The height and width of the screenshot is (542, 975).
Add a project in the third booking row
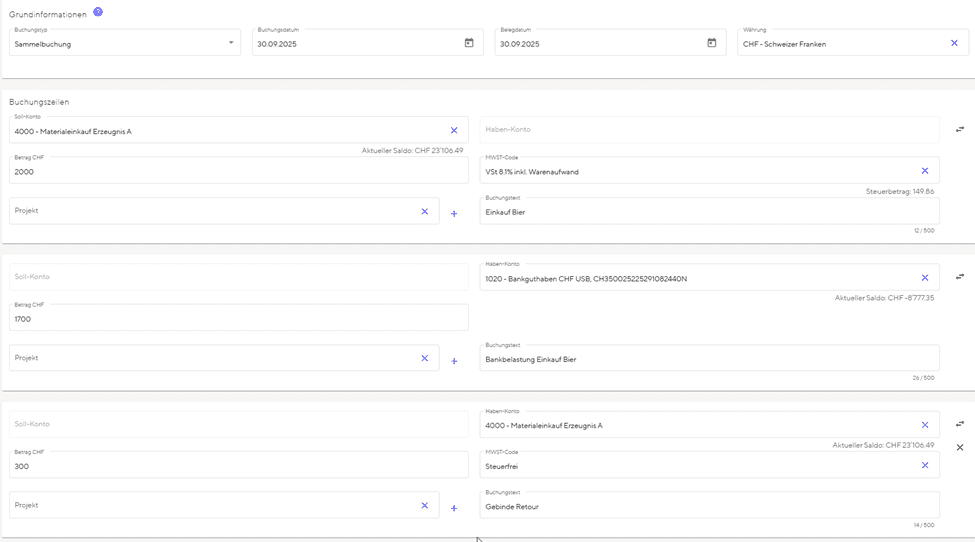454,508
